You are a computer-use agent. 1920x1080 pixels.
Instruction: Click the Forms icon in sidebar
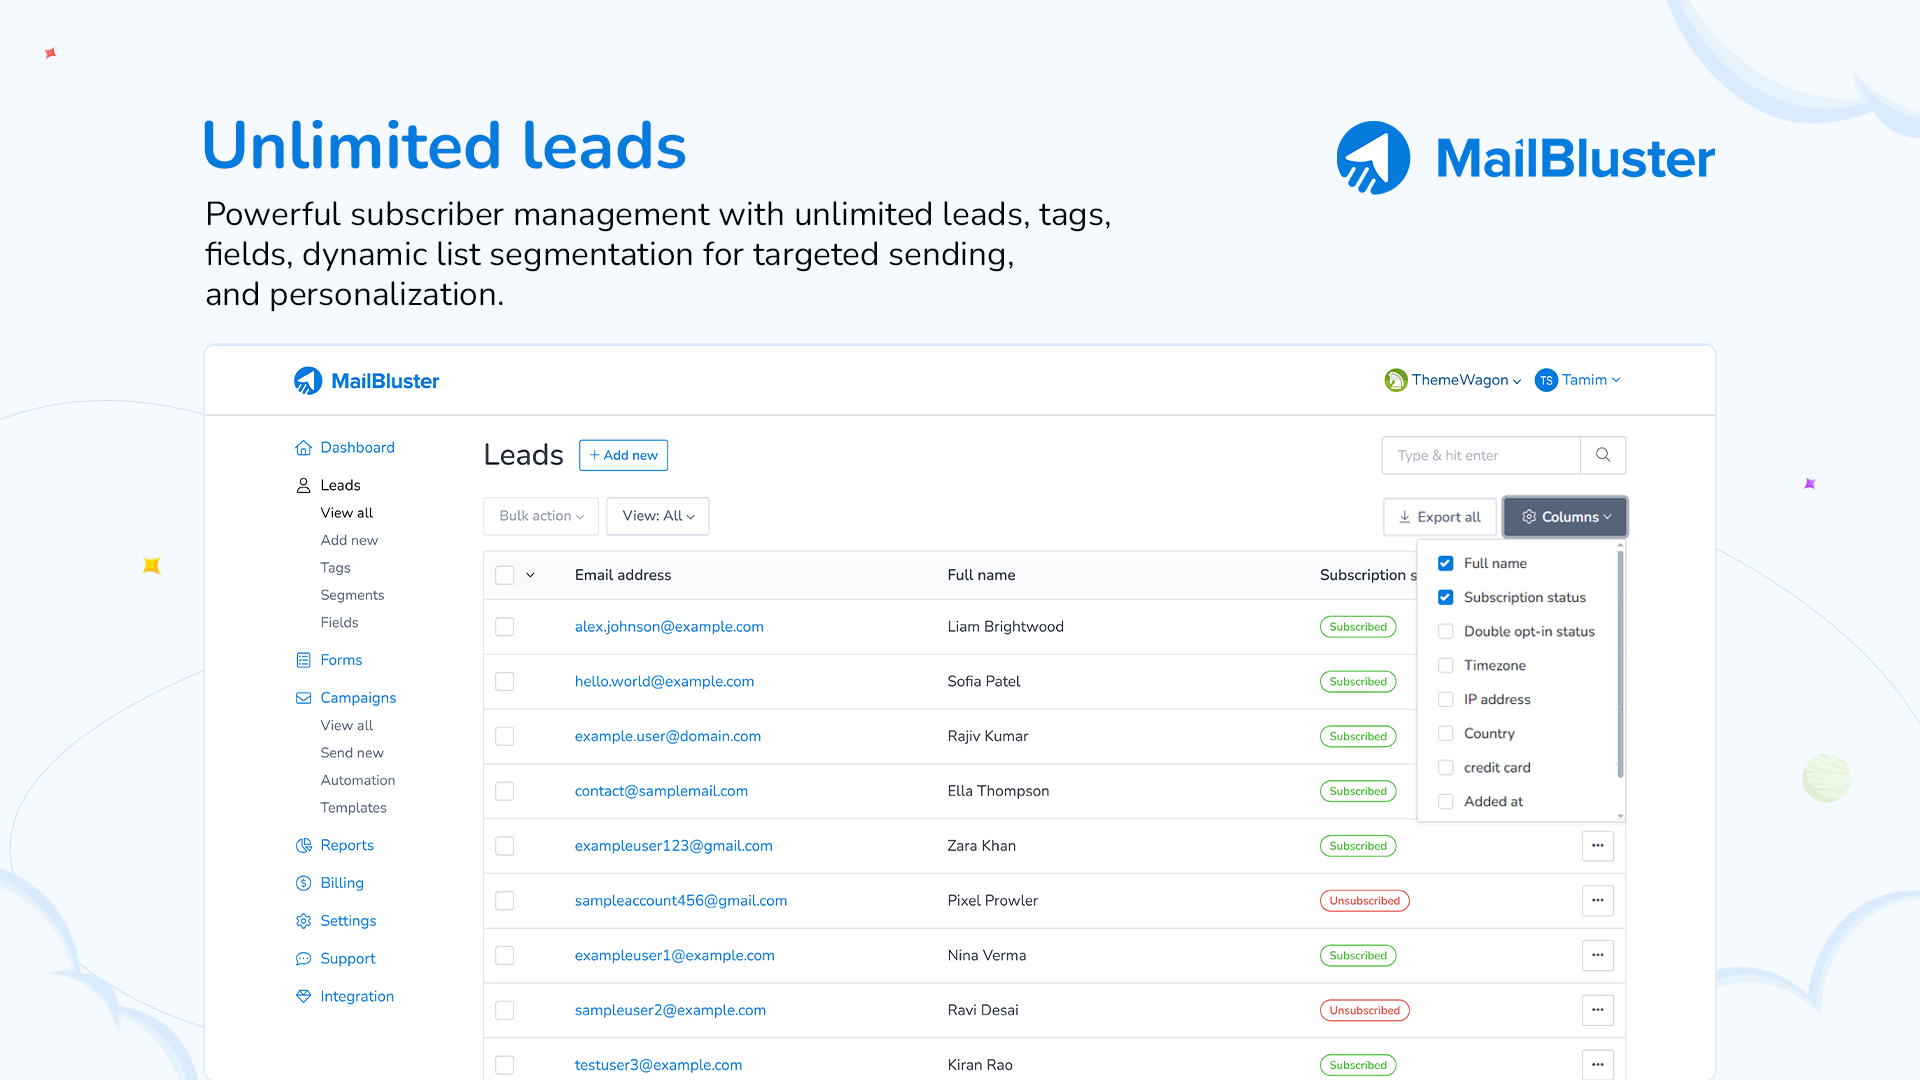303,660
